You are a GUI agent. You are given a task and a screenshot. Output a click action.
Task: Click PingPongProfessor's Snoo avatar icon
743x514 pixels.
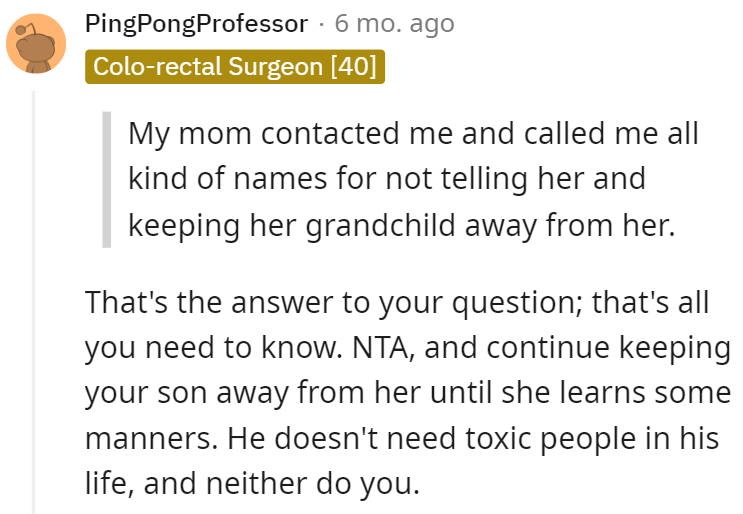36,45
